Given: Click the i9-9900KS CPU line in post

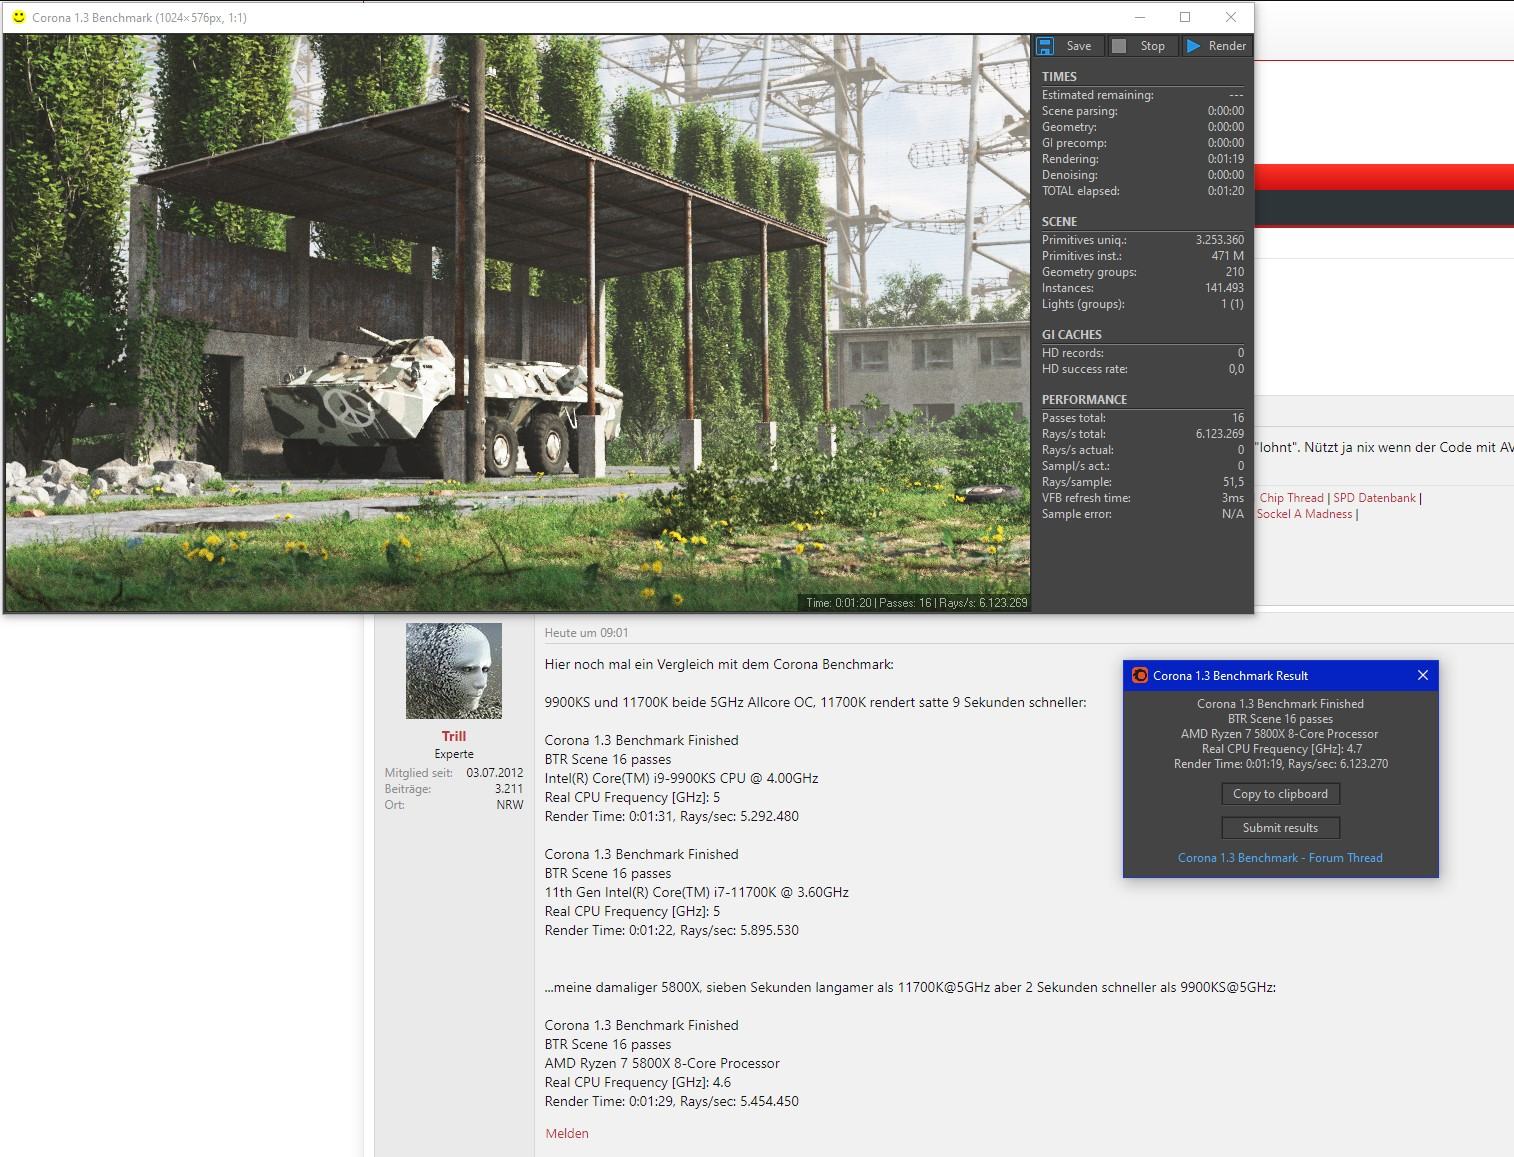Looking at the screenshot, I should pos(681,778).
